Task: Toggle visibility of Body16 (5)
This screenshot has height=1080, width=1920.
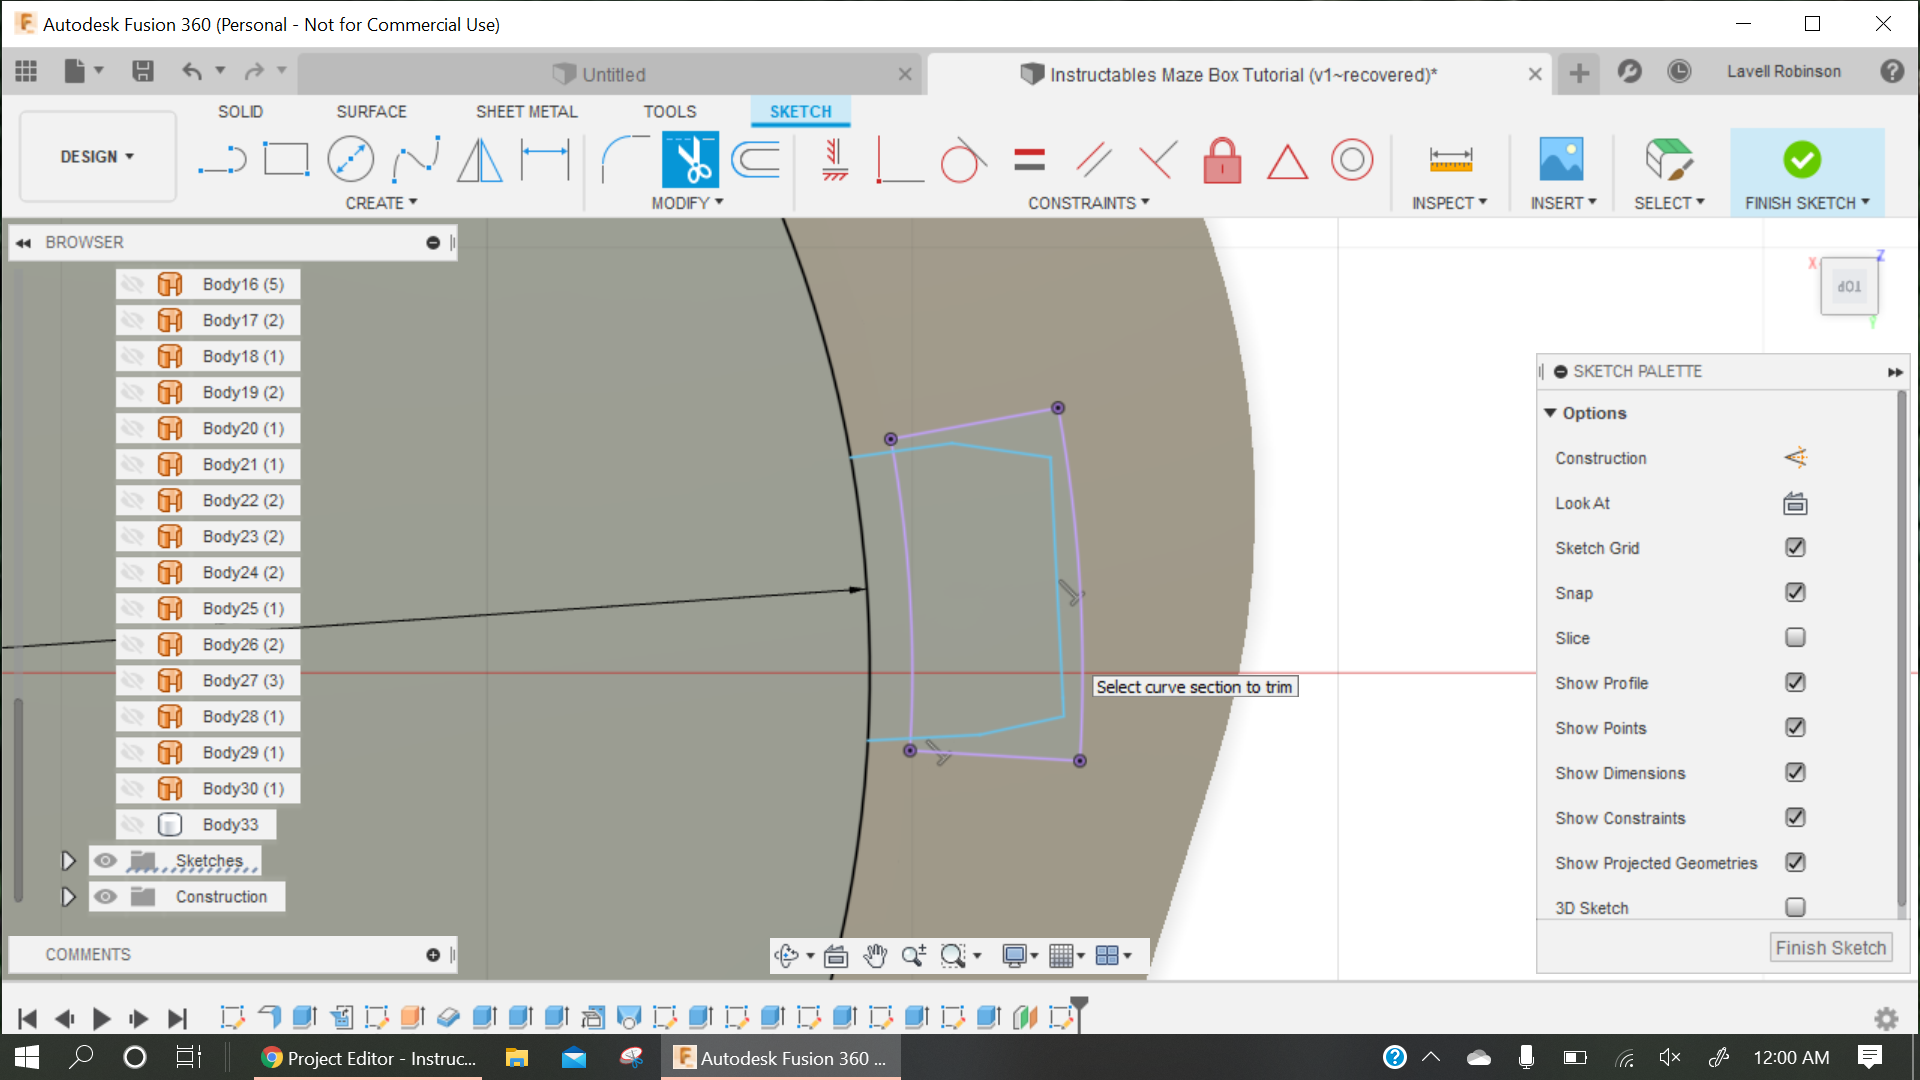Action: pos(132,284)
